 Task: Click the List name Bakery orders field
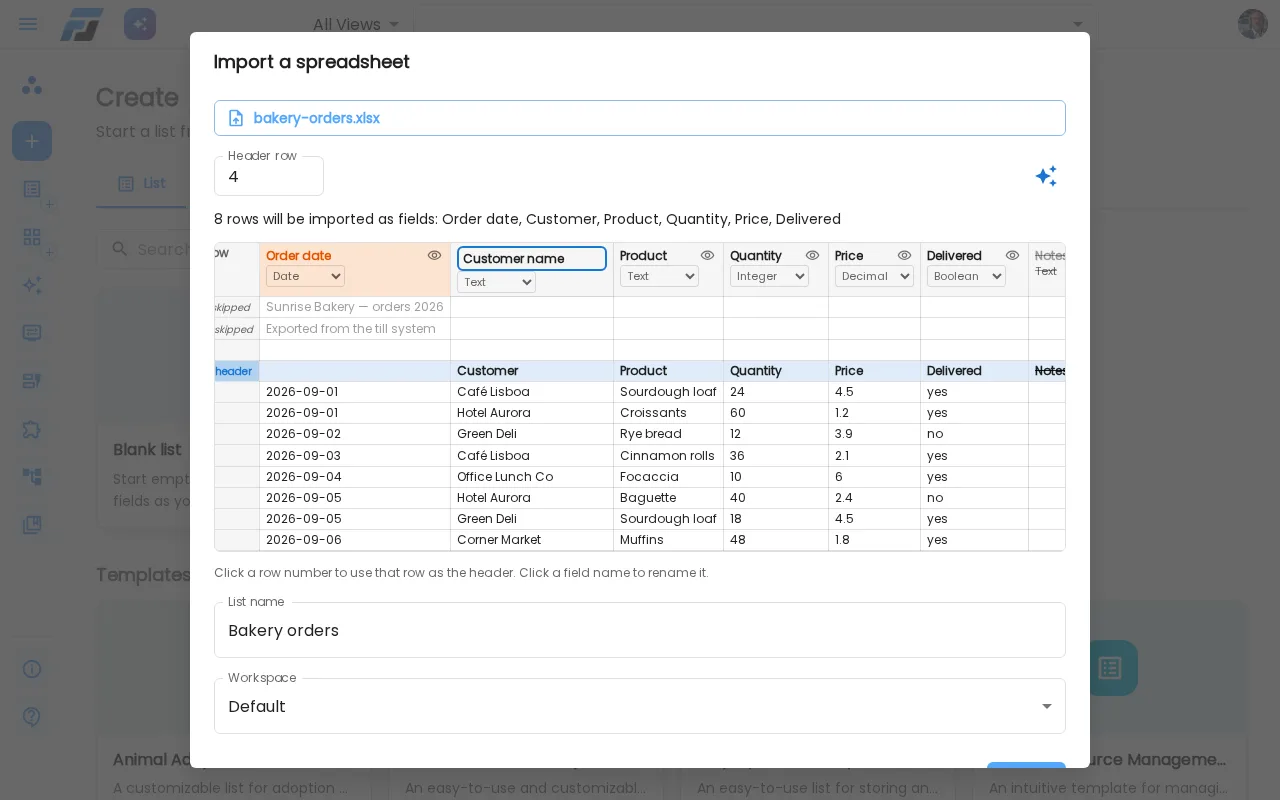tap(640, 630)
